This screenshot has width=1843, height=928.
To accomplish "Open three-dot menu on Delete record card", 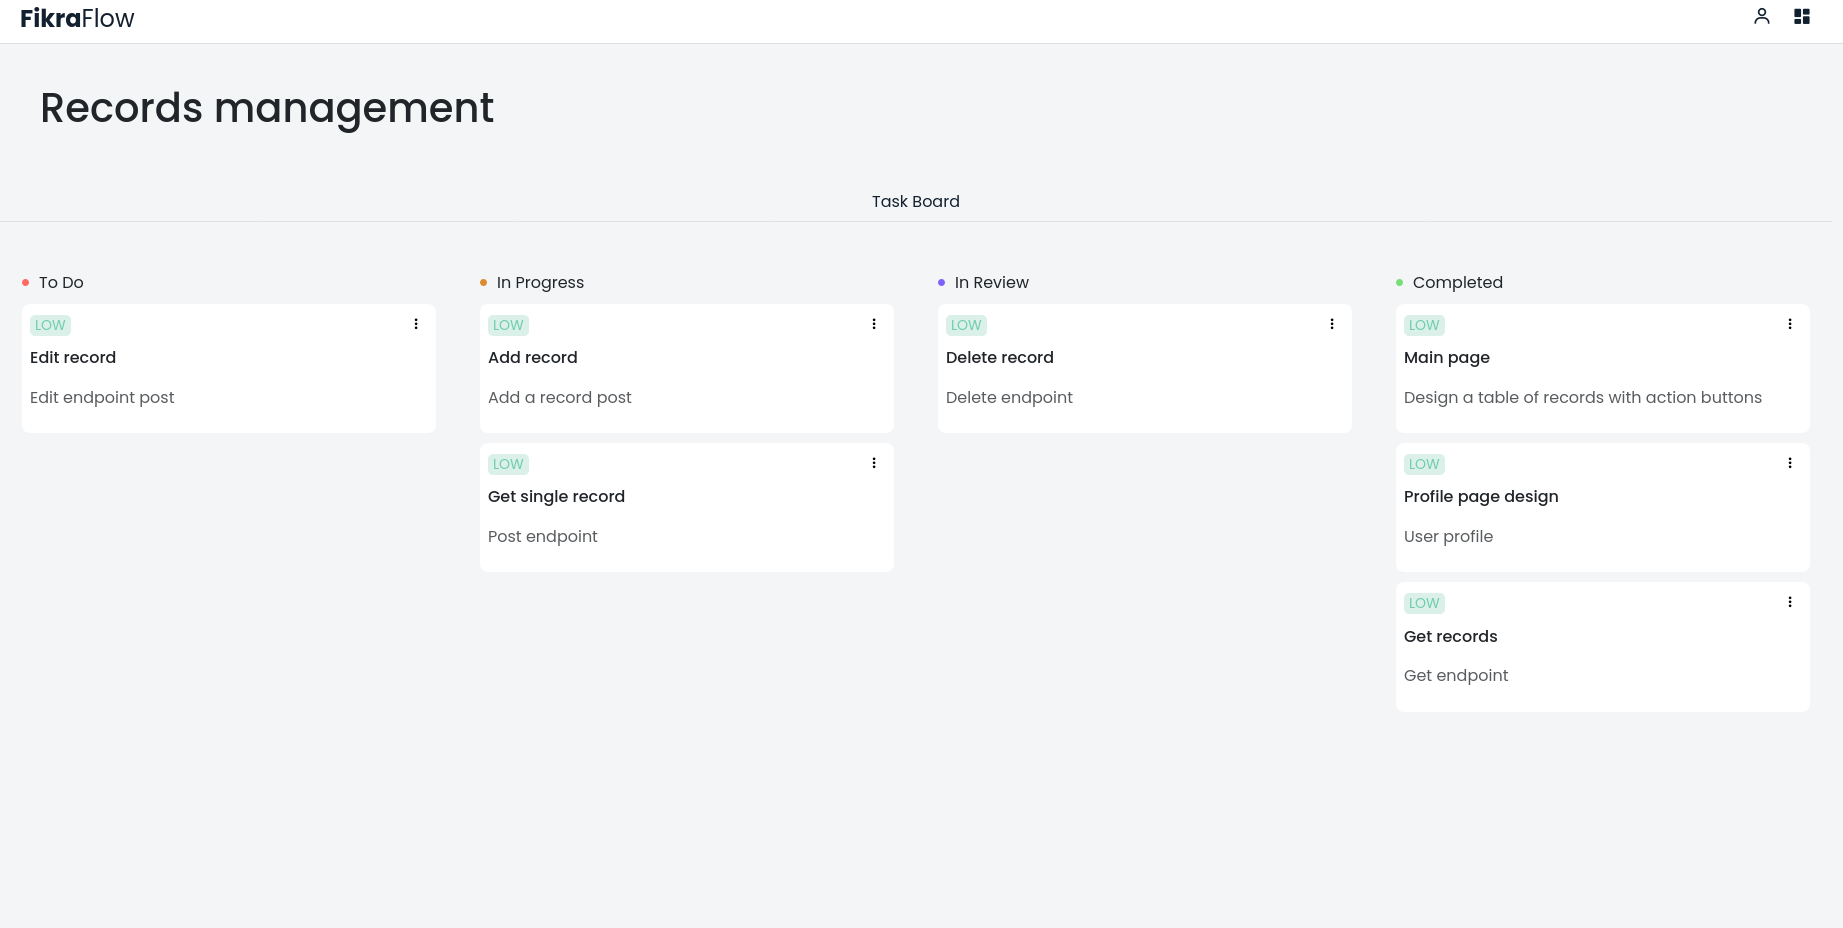I will pos(1331,324).
